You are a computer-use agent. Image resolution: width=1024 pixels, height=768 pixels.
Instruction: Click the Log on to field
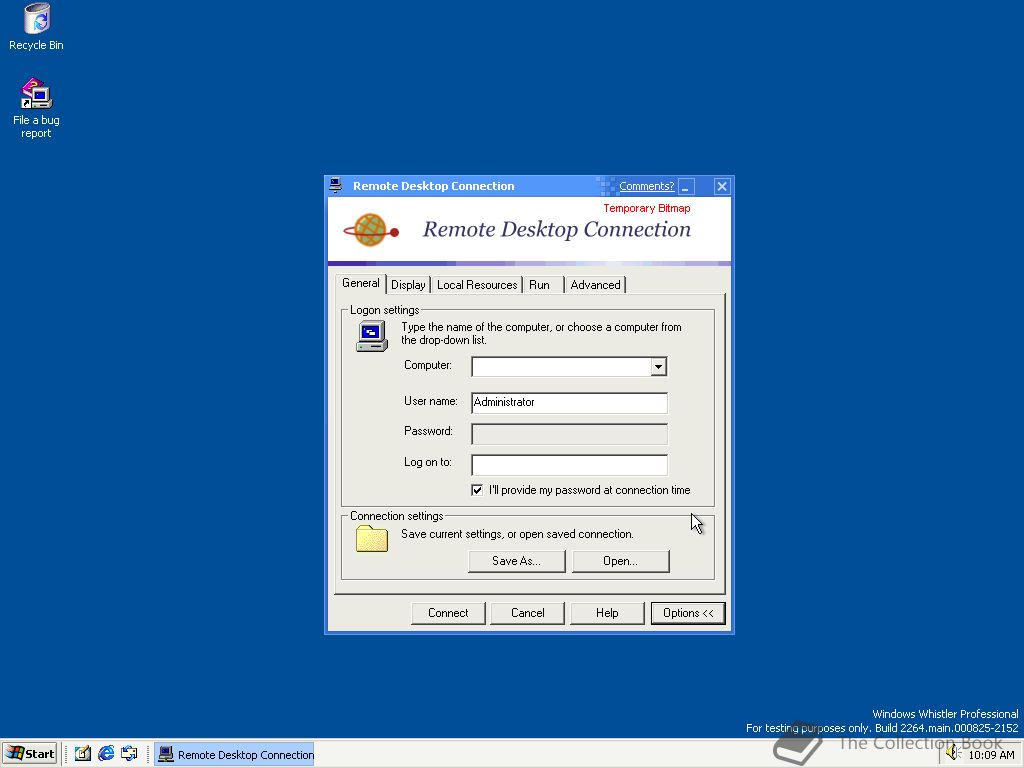click(569, 465)
